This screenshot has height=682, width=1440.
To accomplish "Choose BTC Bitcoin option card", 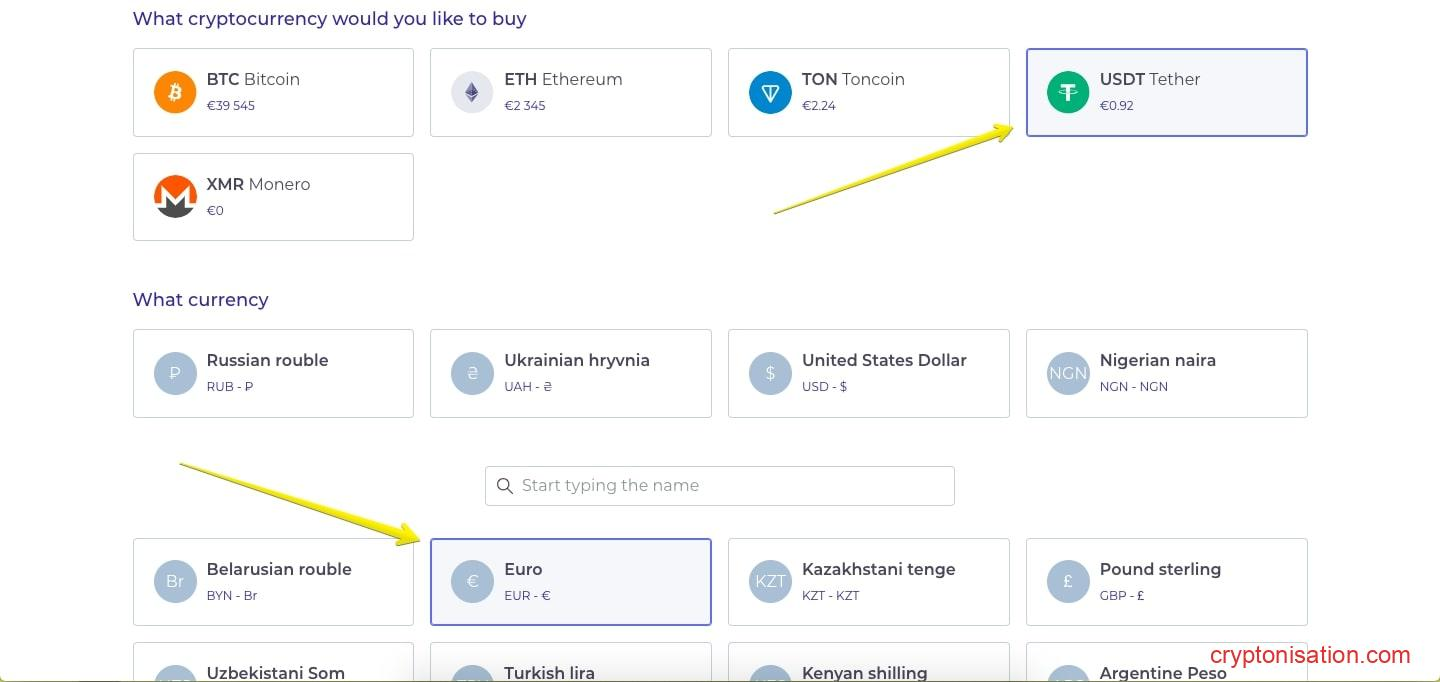I will click(273, 92).
